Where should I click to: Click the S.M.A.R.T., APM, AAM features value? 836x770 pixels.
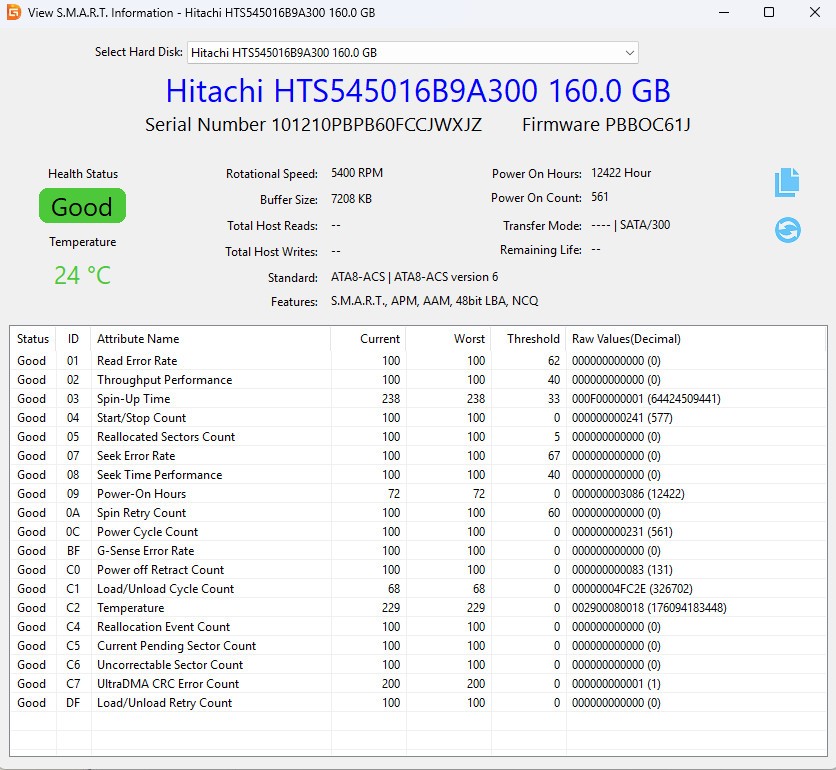434,301
